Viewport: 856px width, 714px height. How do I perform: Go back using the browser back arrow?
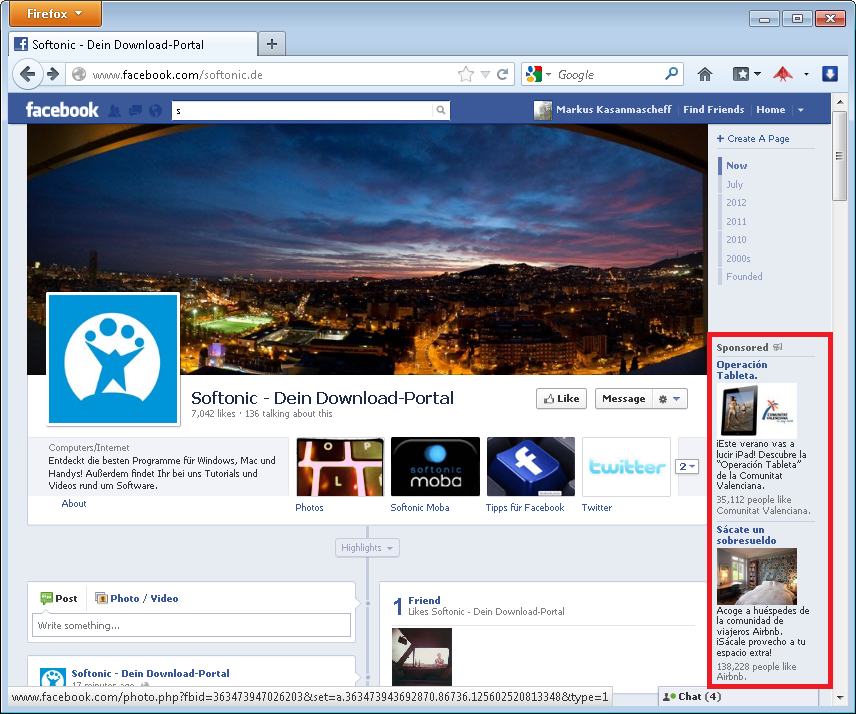(28, 74)
